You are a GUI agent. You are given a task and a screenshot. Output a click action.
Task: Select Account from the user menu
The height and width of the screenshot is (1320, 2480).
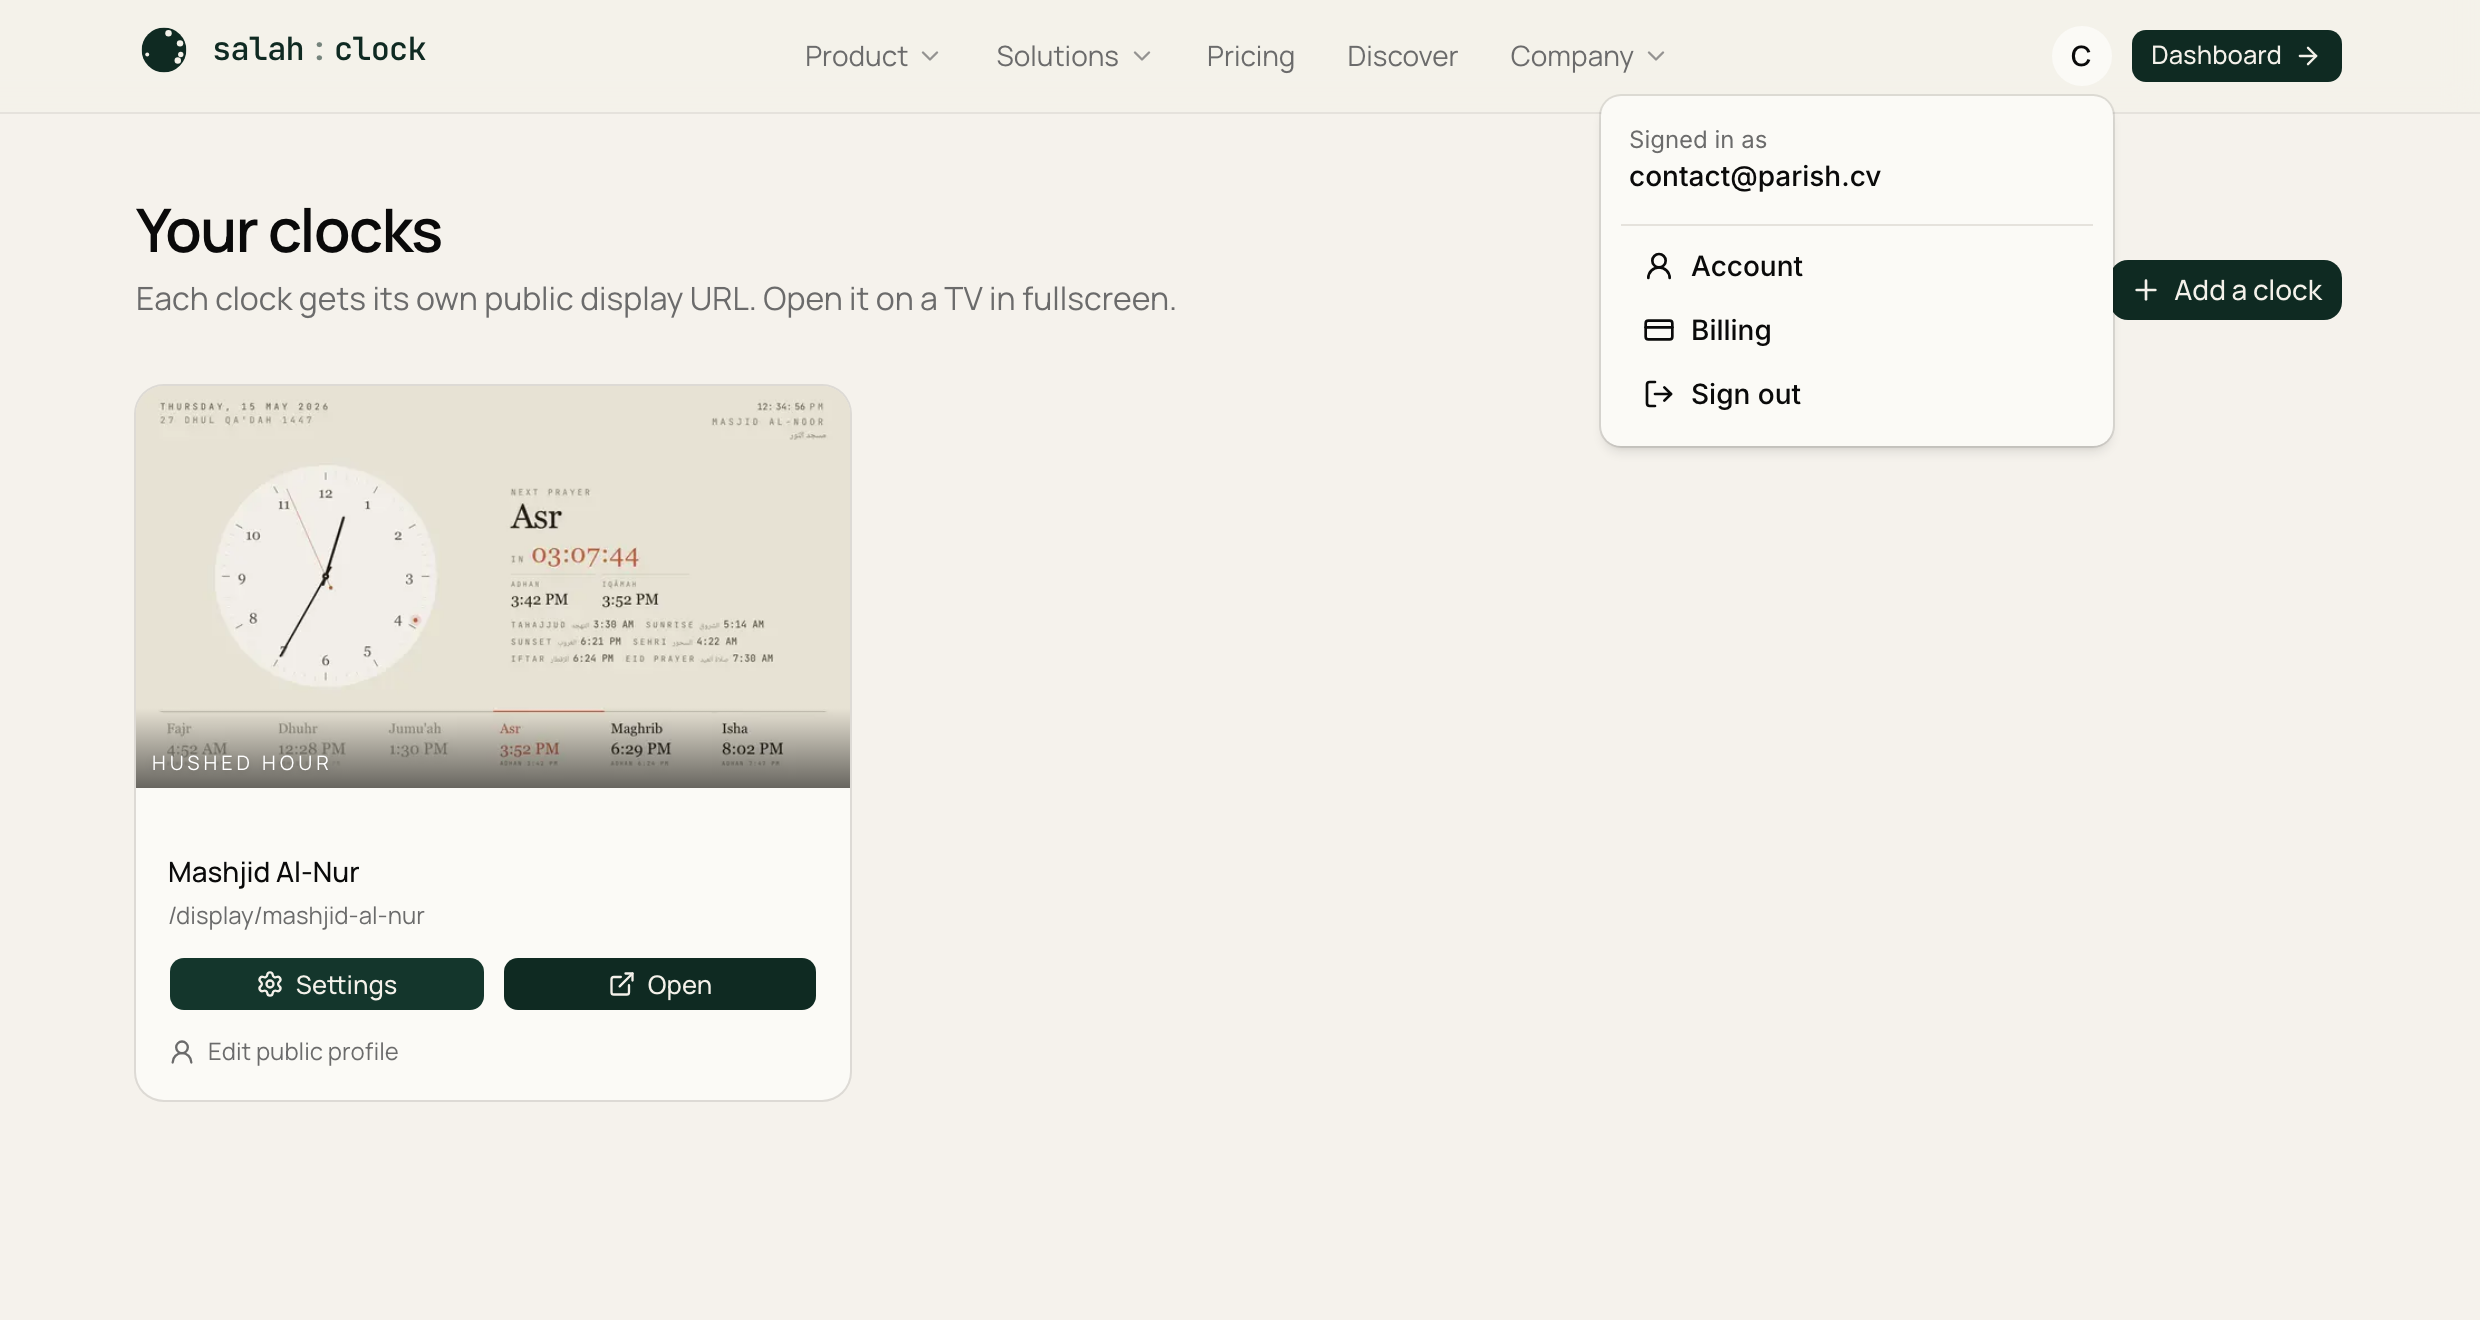[1856, 266]
